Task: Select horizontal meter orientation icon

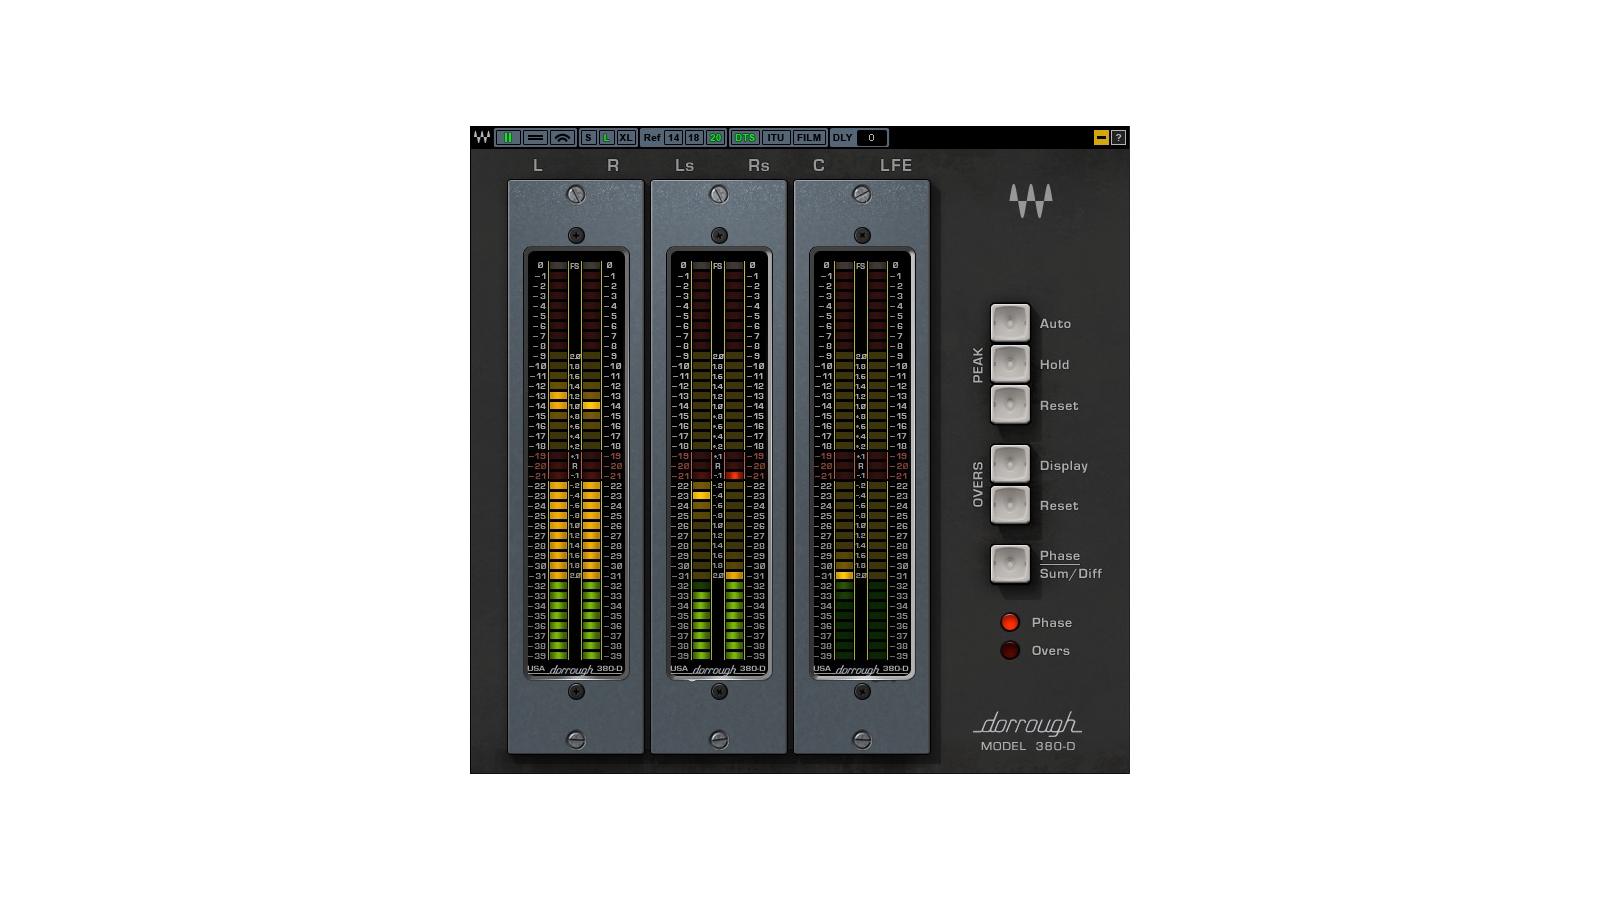Action: [x=535, y=138]
